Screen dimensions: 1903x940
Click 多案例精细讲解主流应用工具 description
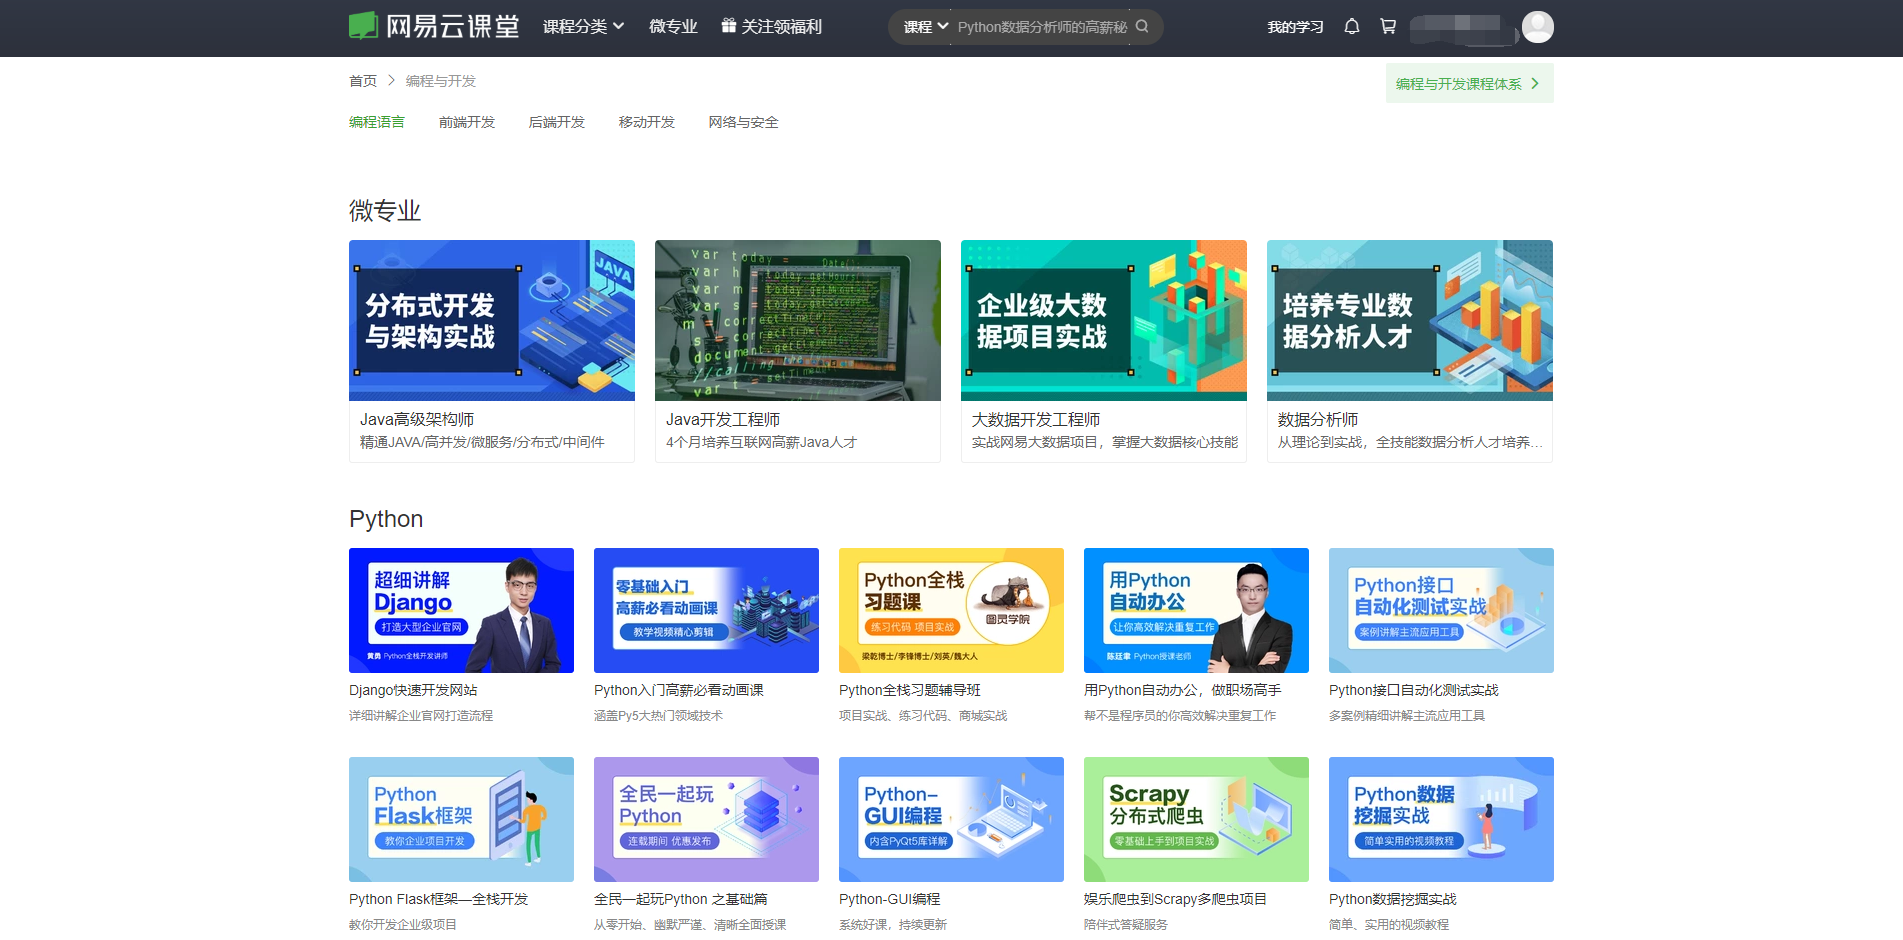[x=1407, y=716]
